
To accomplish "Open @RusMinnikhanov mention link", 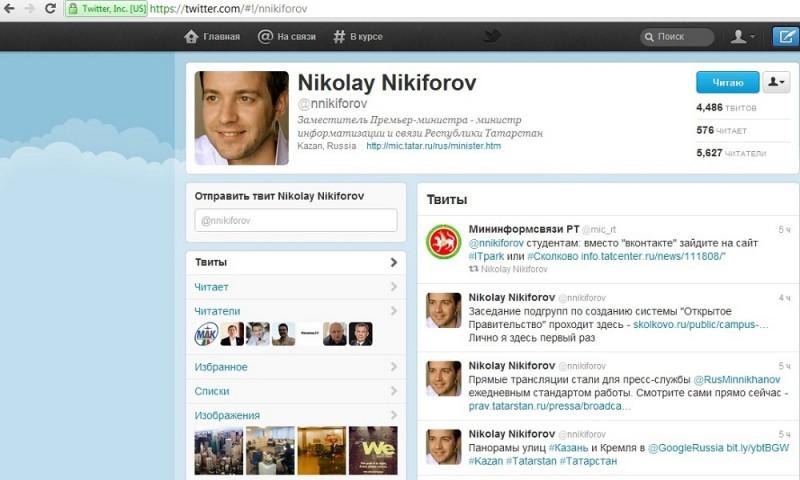I will coord(737,380).
